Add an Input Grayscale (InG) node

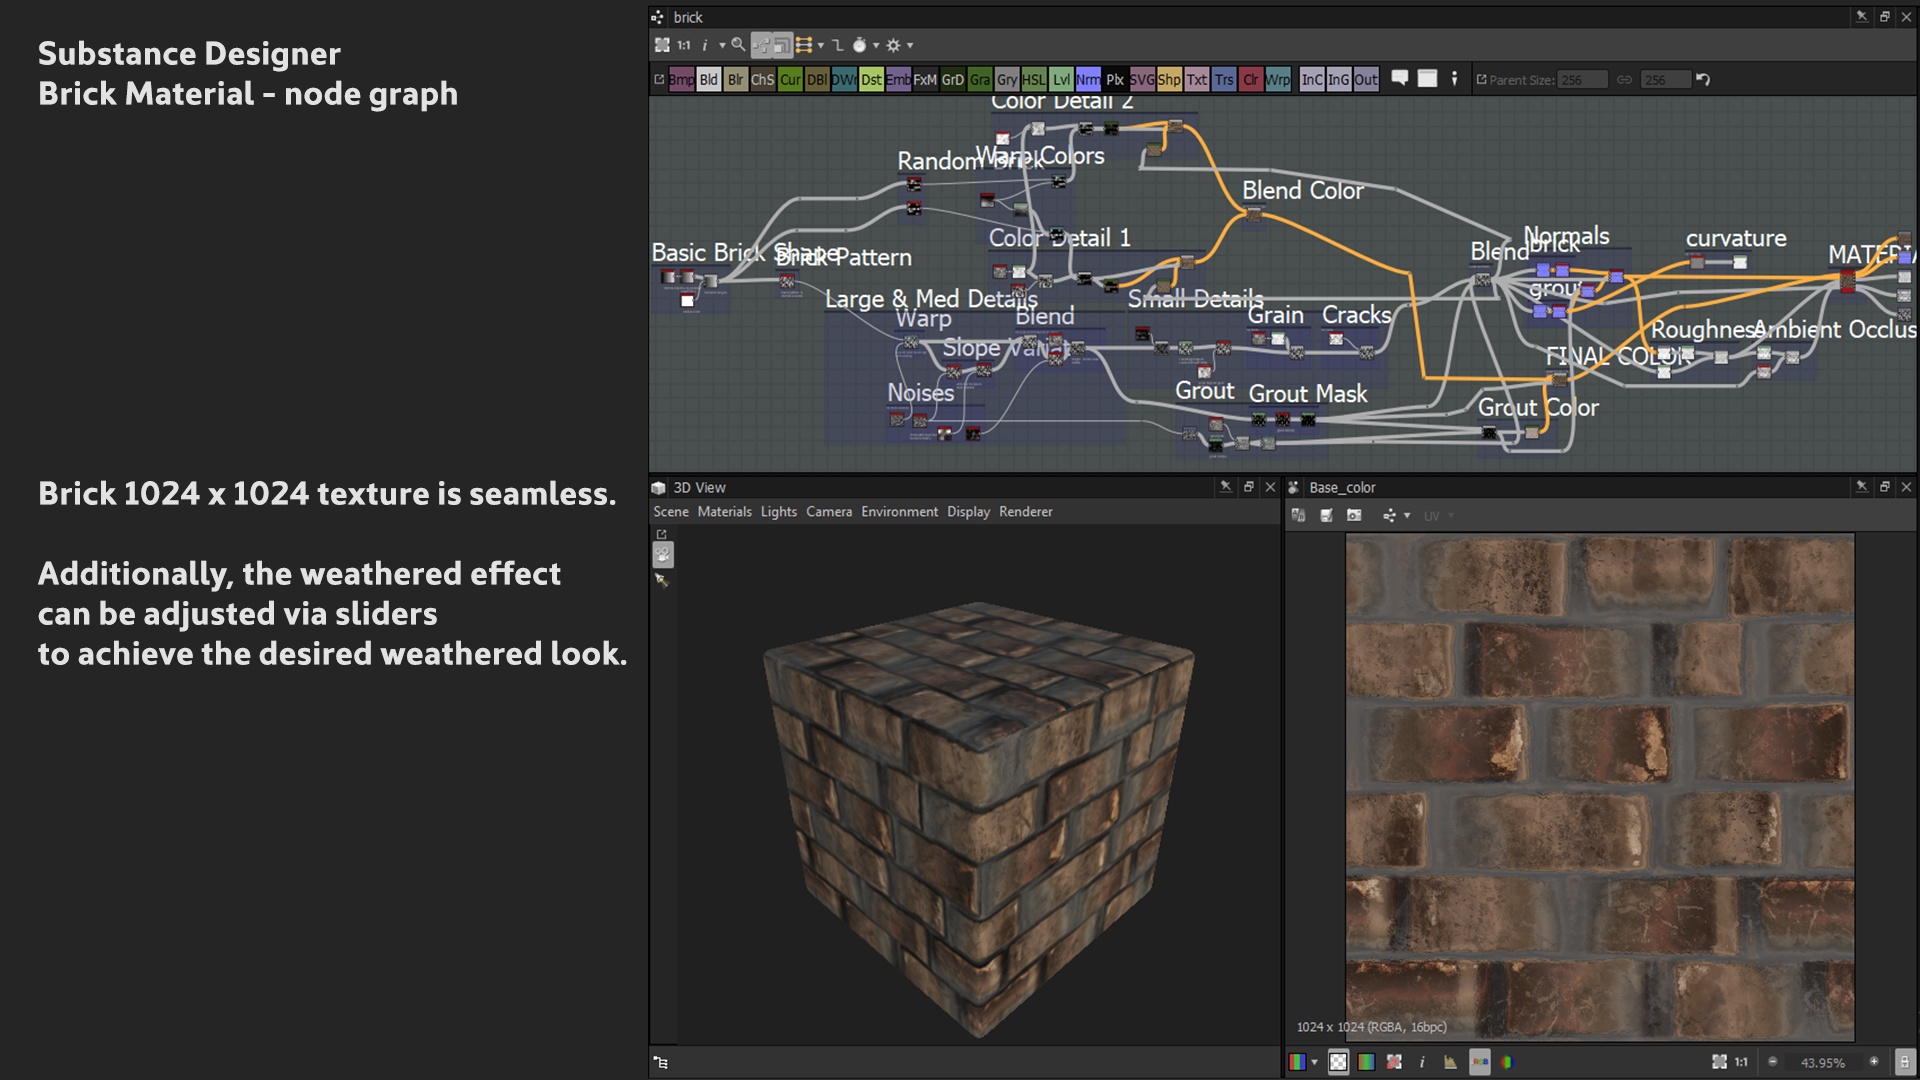click(x=1339, y=80)
